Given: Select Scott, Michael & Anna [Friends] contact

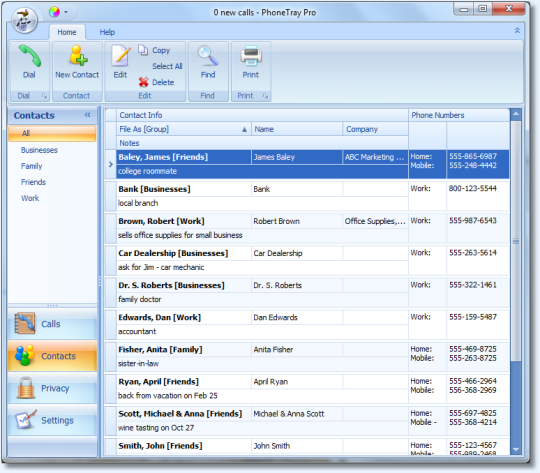Looking at the screenshot, I should point(180,414).
